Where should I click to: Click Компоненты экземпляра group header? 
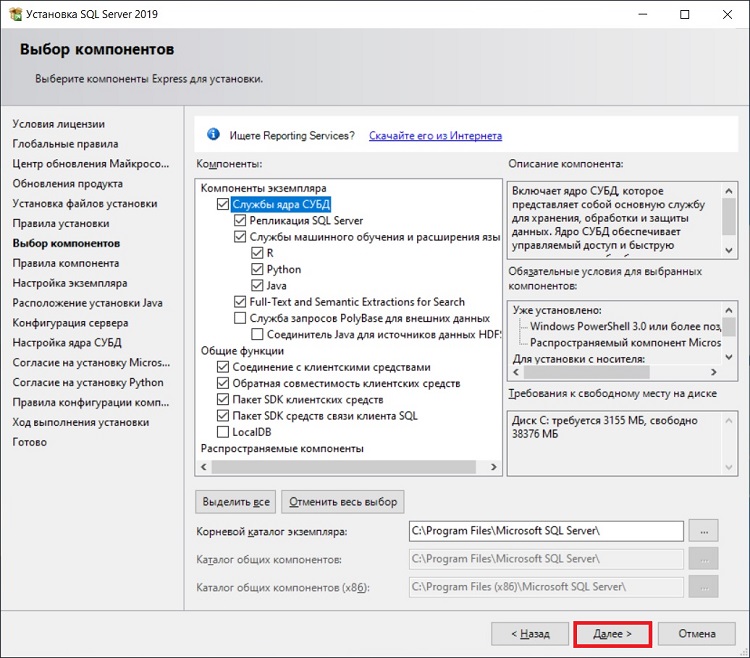pyautogui.click(x=264, y=188)
